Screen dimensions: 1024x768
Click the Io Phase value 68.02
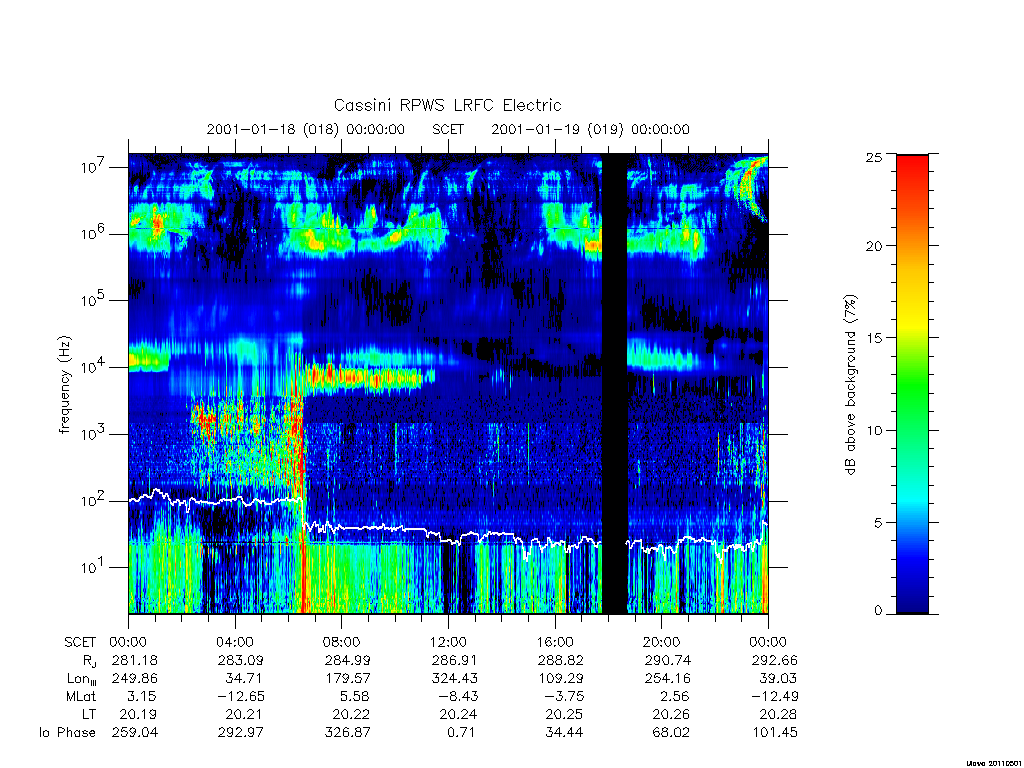[x=671, y=733]
